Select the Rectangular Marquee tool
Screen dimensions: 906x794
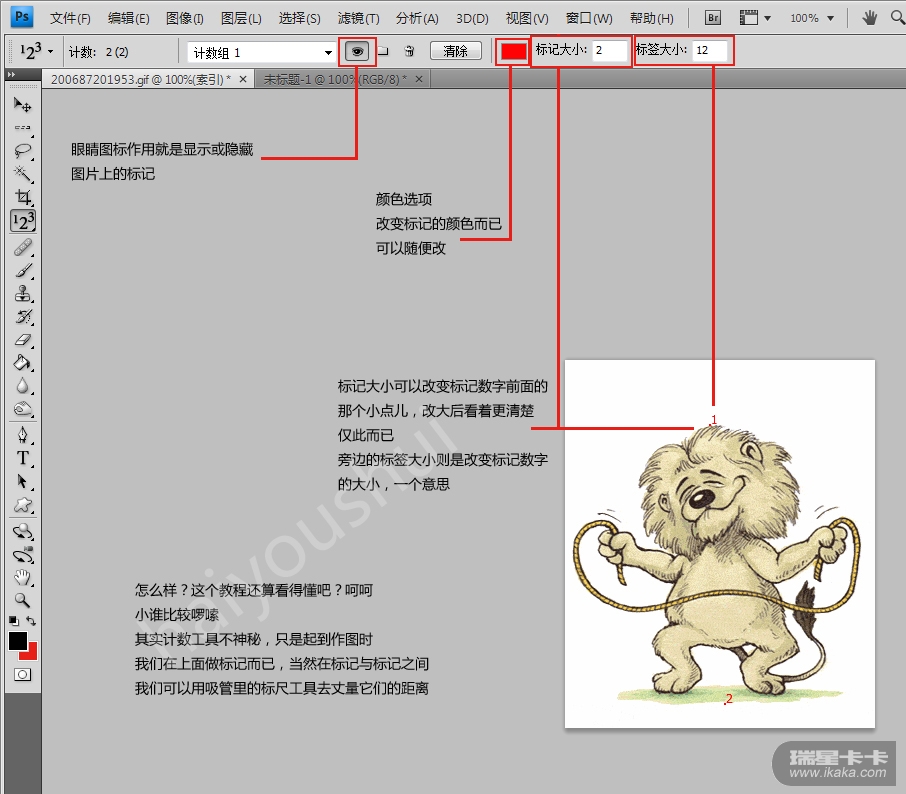pos(23,127)
